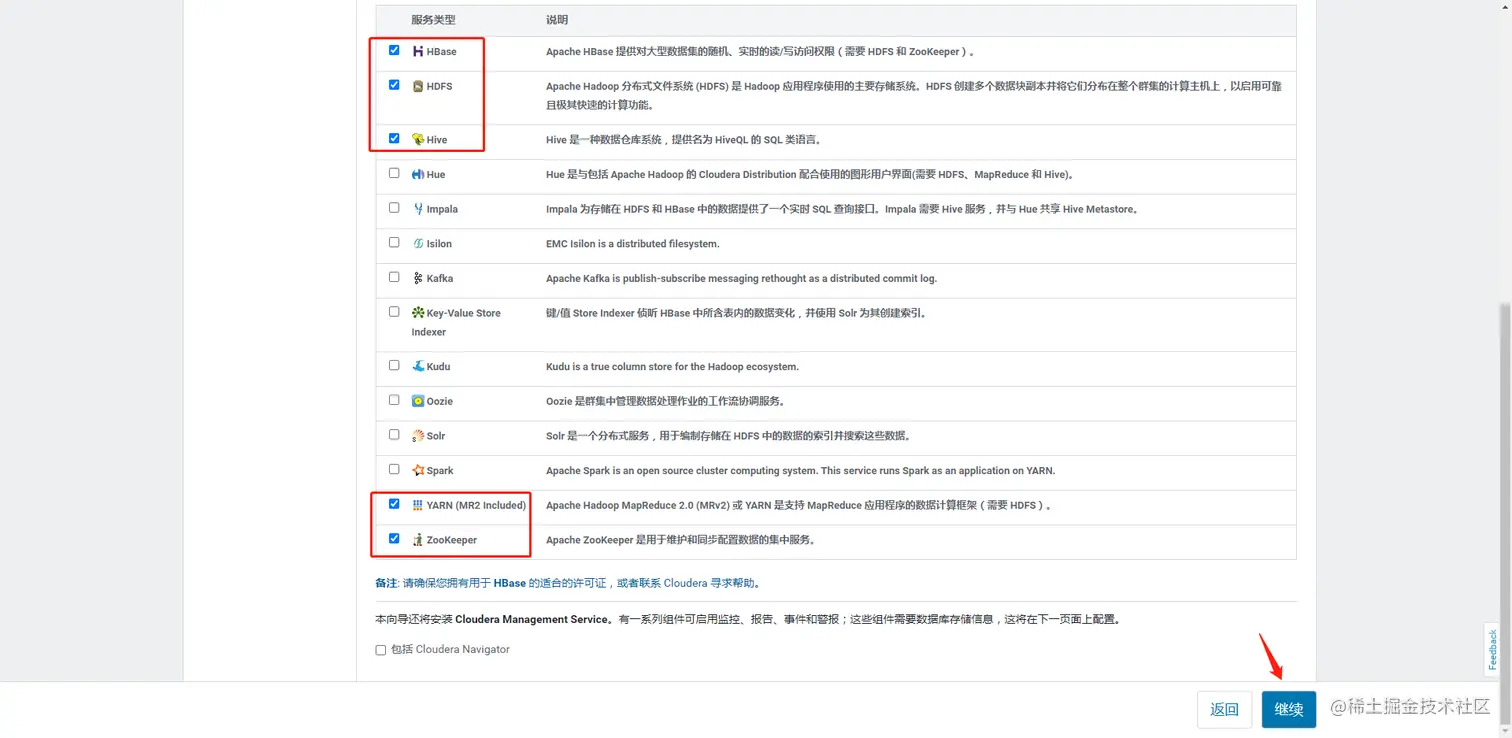Screen dimensions: 1512x738
Task: Click the Apache Spark description text
Action: click(800, 471)
